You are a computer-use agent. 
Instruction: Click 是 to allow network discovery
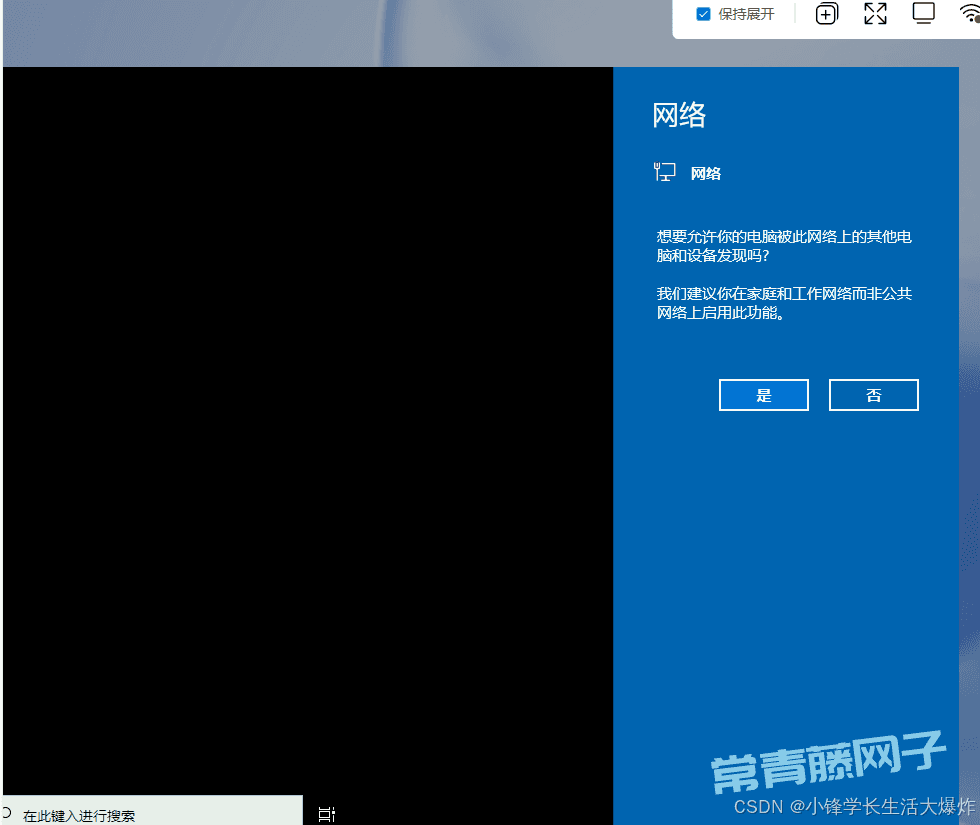(764, 395)
